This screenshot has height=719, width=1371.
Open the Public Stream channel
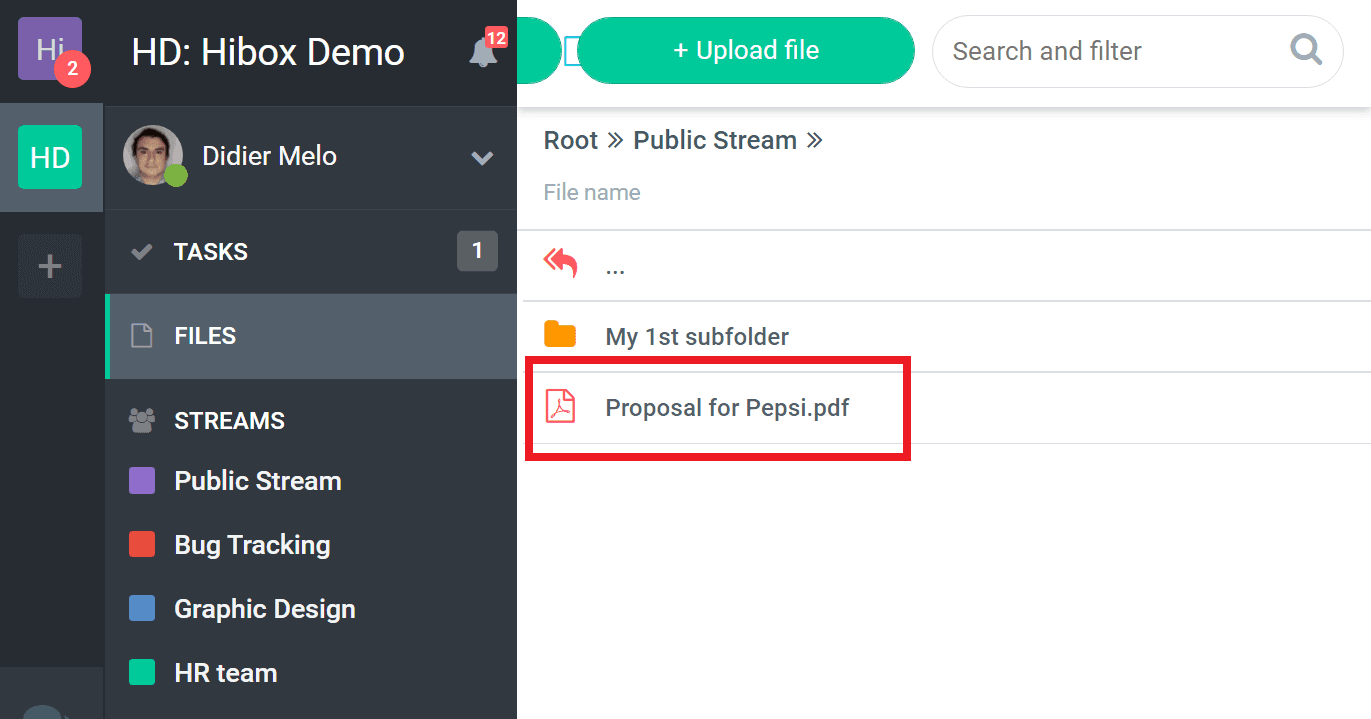tap(257, 481)
